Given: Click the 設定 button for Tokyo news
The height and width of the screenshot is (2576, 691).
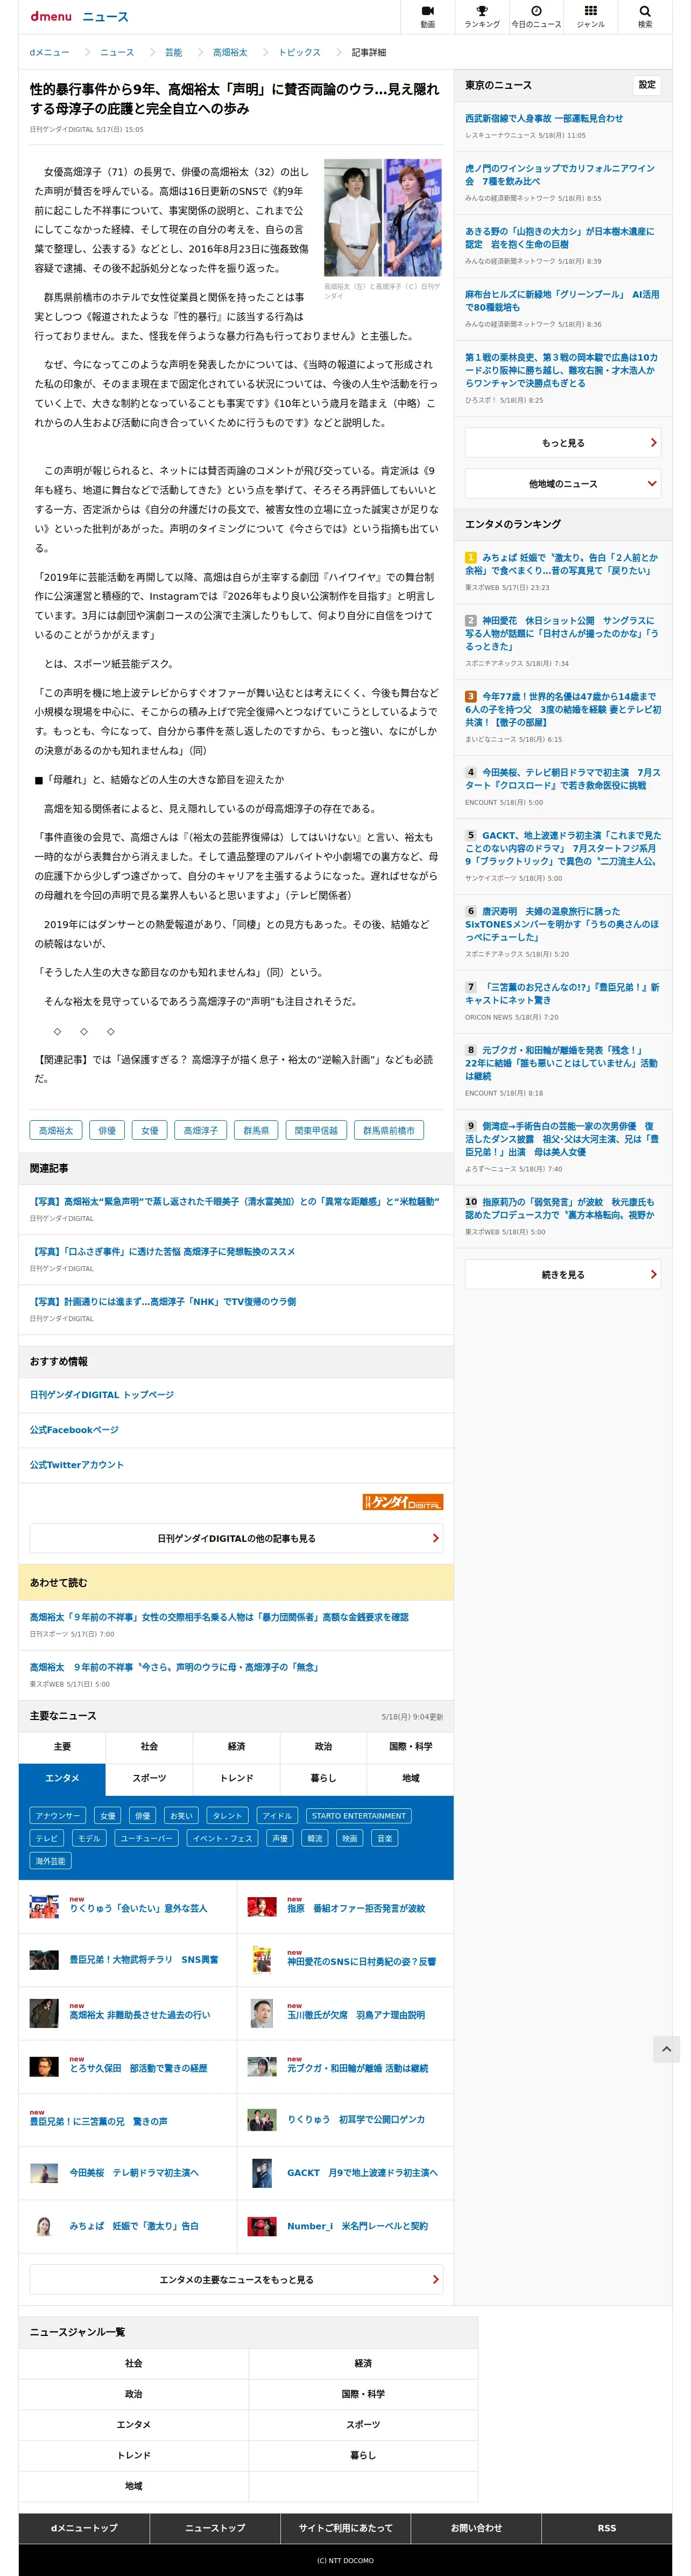Looking at the screenshot, I should [x=647, y=85].
